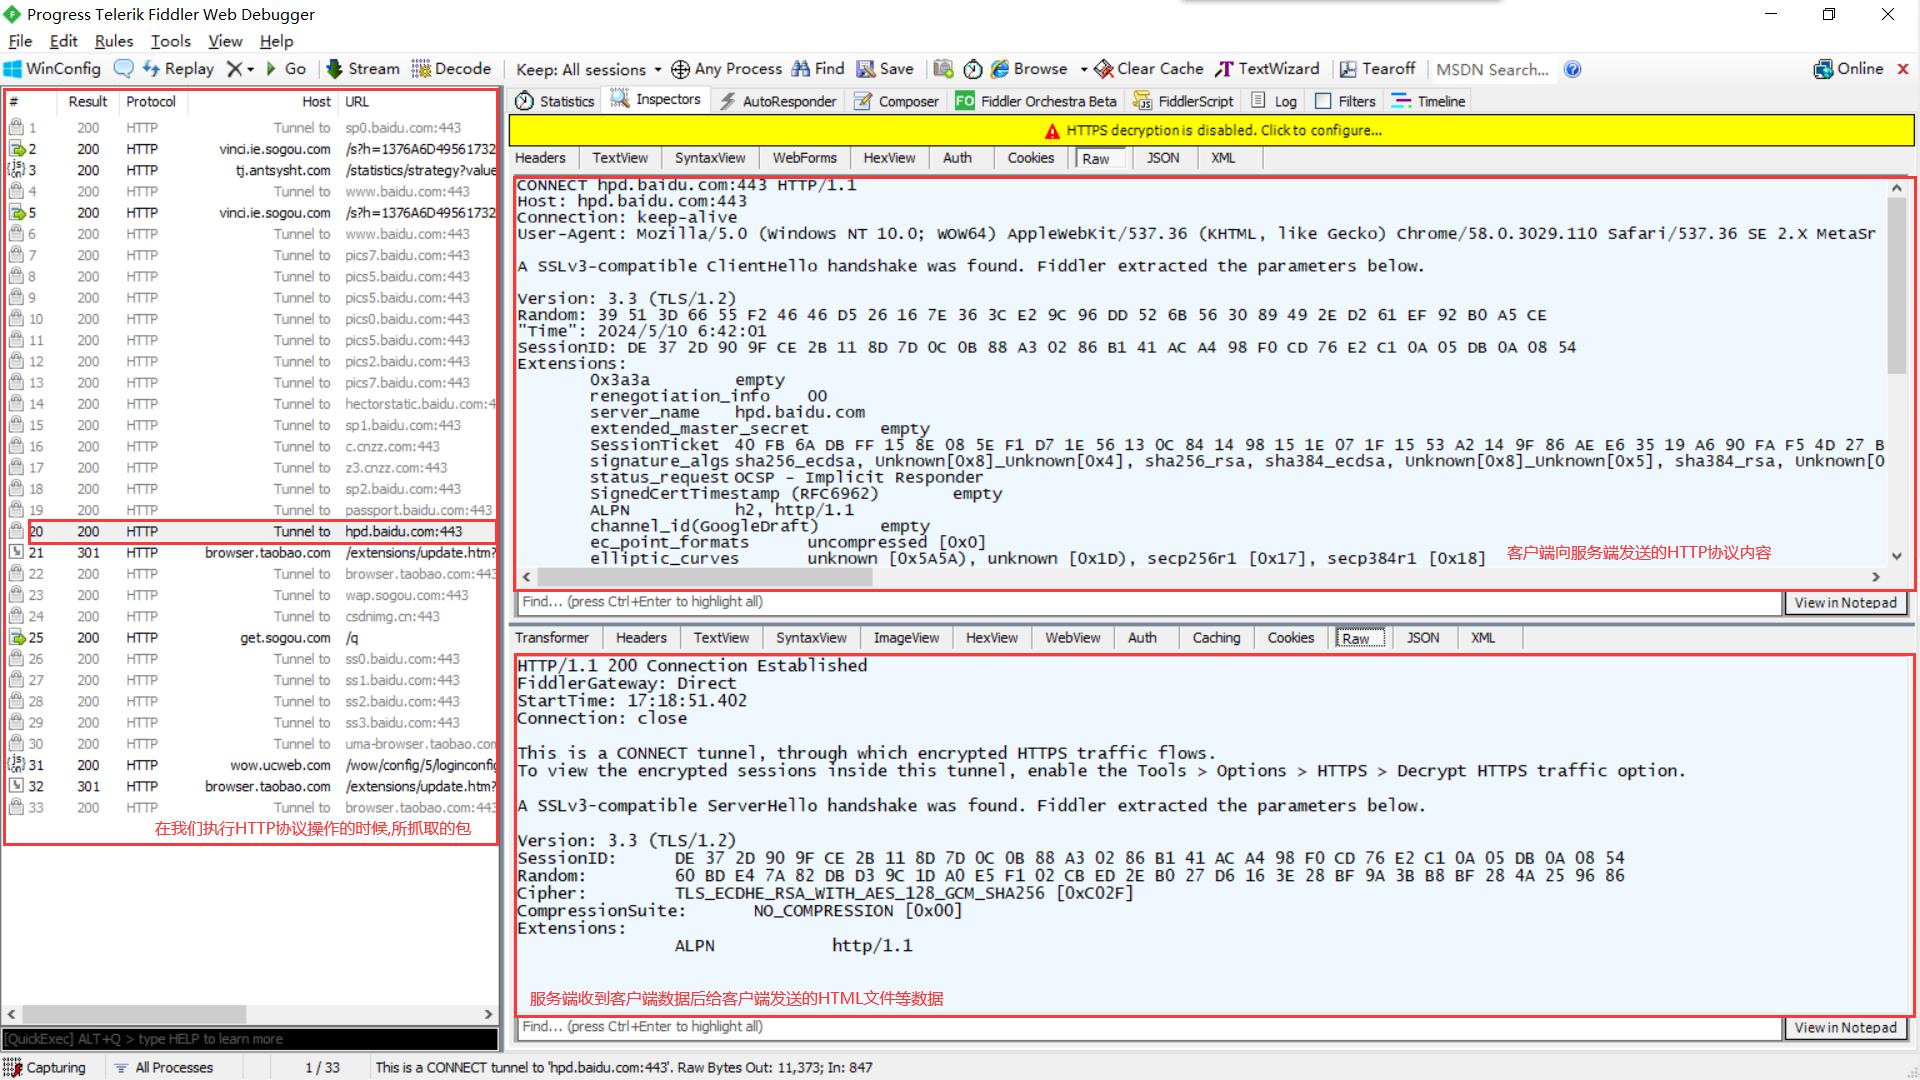Open the File menu
This screenshot has height=1080, width=1920.
pyautogui.click(x=20, y=41)
